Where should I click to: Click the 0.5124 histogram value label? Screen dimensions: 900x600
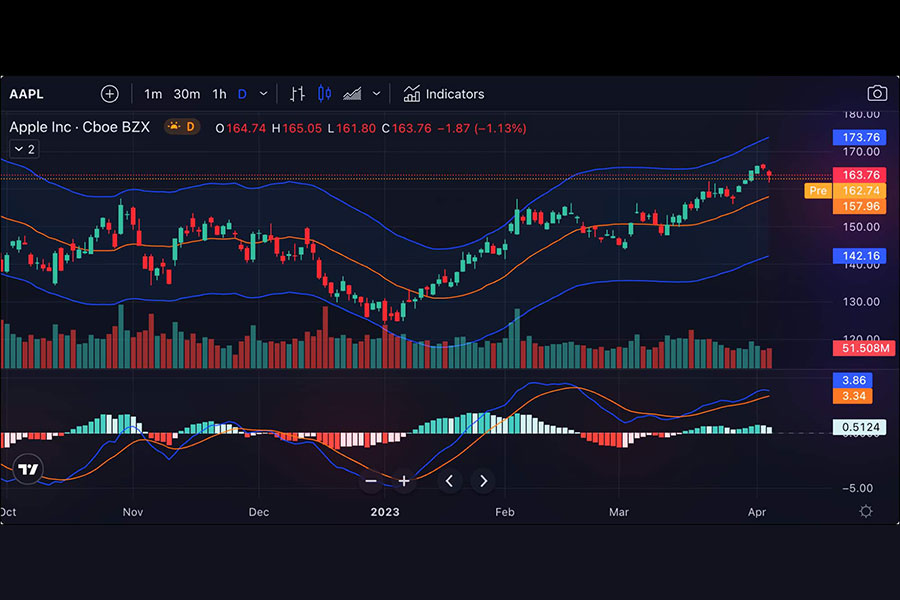click(860, 427)
